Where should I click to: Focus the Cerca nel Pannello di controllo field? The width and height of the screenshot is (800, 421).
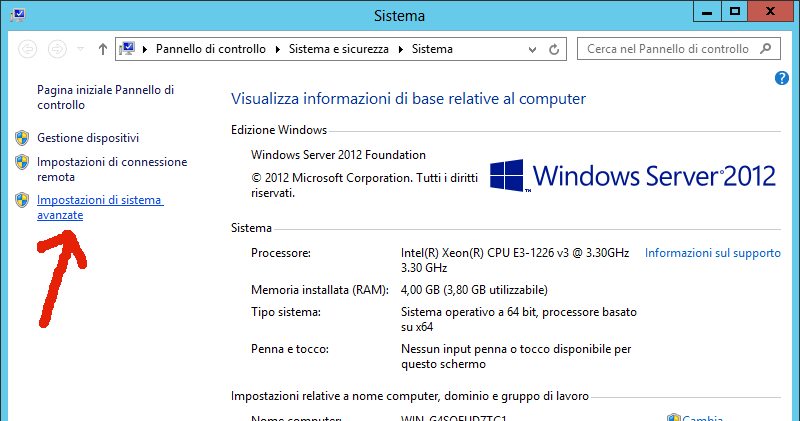tap(679, 49)
